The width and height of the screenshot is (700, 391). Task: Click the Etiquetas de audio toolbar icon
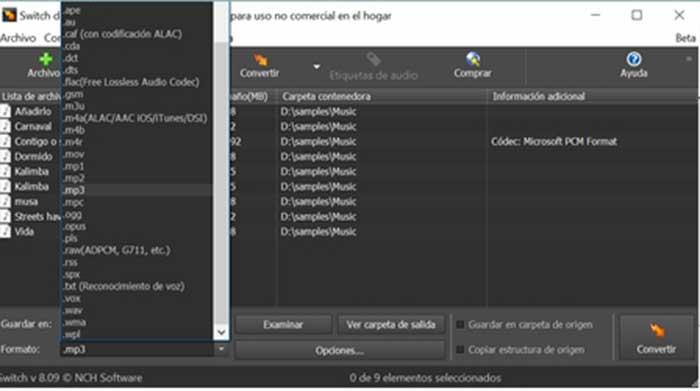pyautogui.click(x=374, y=67)
